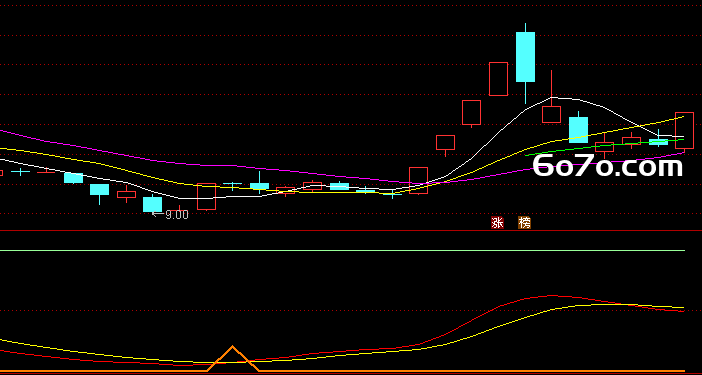Select the orange triangle signal in indicator panel
The image size is (702, 375).
pos(232,358)
